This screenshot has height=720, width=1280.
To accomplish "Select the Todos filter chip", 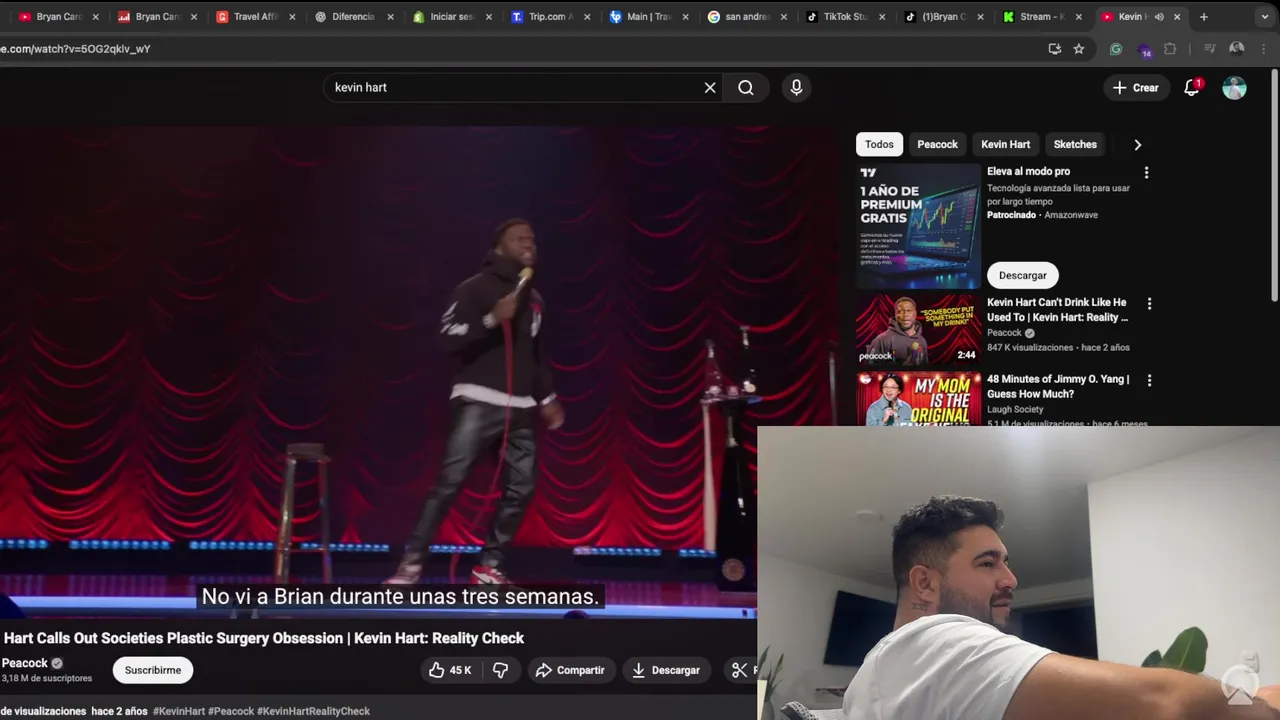I will tap(879, 145).
